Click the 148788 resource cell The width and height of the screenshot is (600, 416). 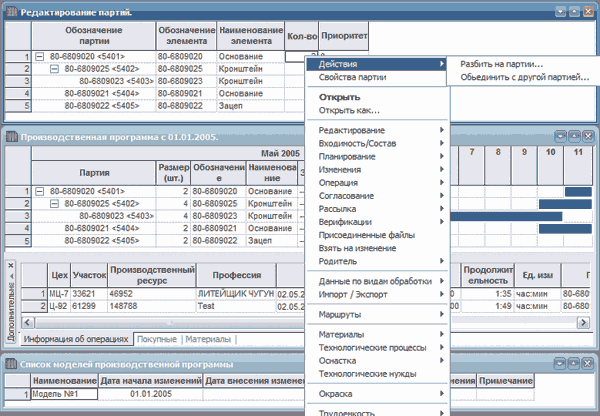(x=152, y=306)
